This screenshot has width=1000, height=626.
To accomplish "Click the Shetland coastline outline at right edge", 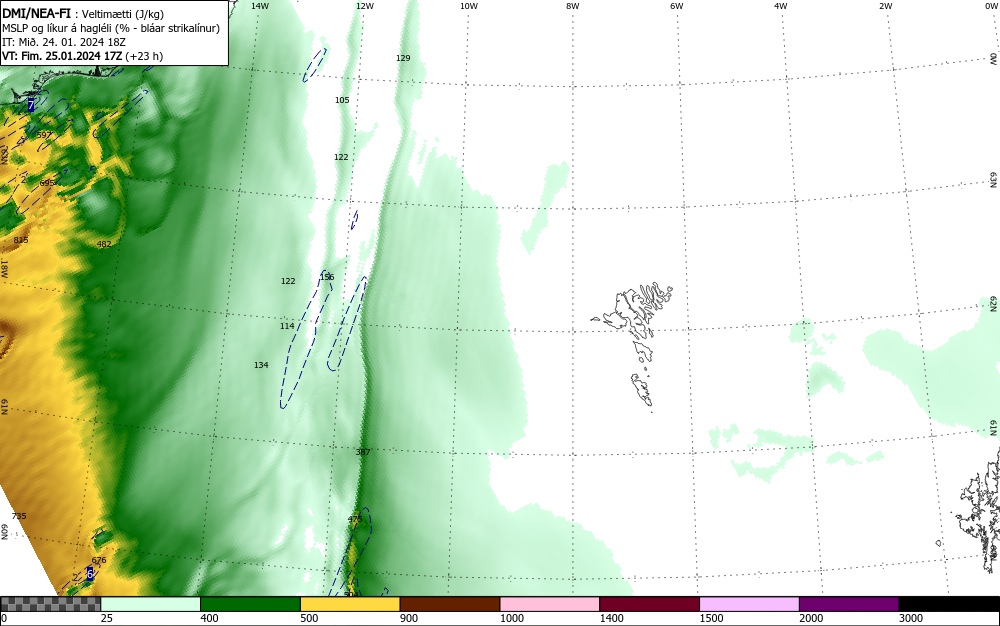I will coord(980,510).
